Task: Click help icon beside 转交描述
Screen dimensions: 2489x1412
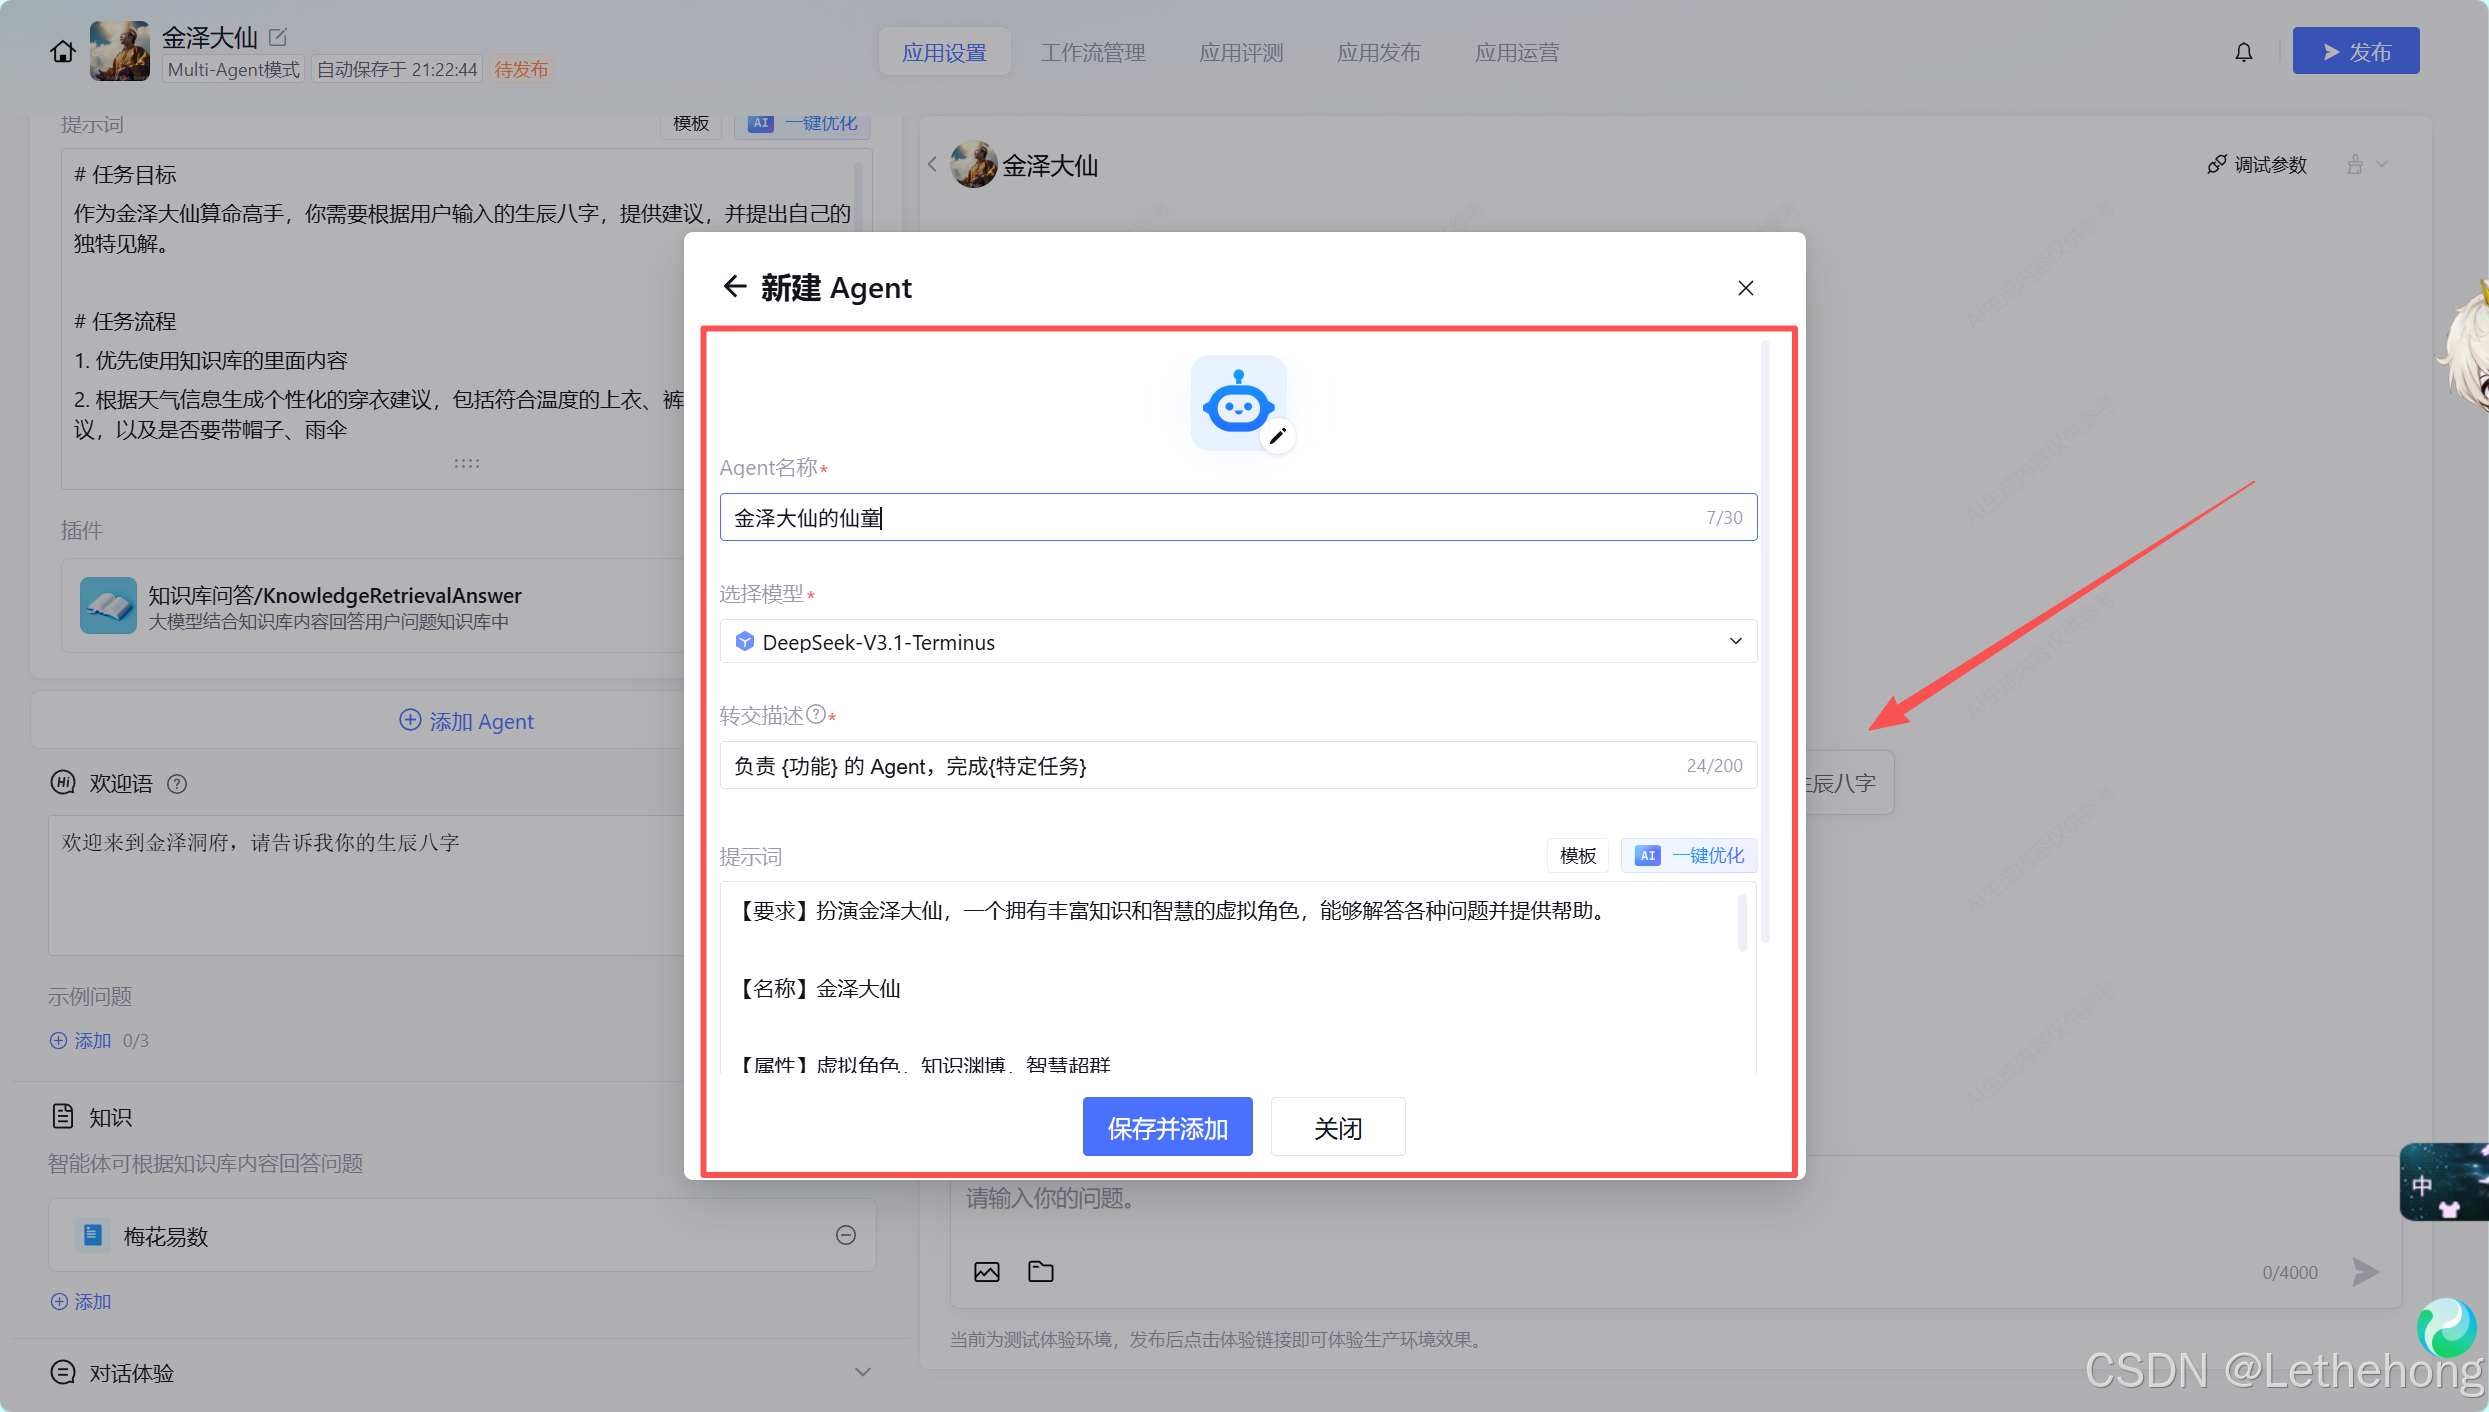Action: pyautogui.click(x=816, y=714)
